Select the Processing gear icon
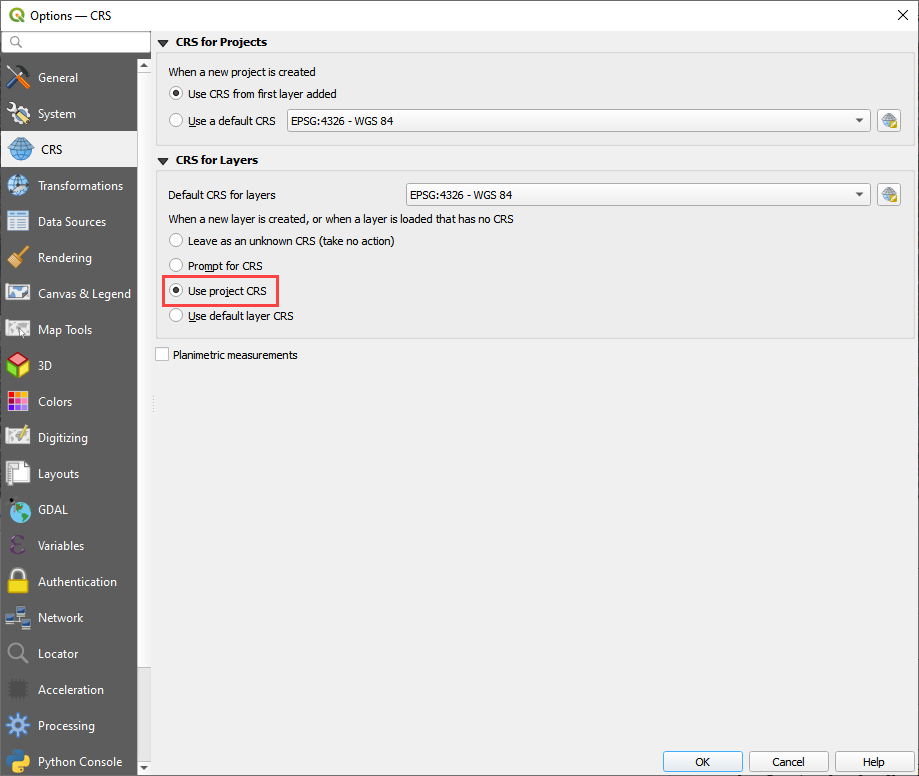Image resolution: width=919 pixels, height=776 pixels. coord(18,726)
